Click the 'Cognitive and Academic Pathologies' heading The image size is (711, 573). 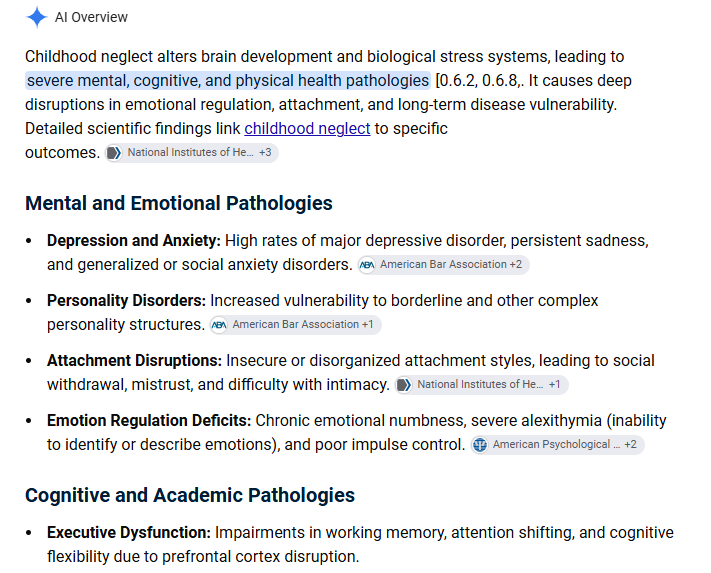190,495
